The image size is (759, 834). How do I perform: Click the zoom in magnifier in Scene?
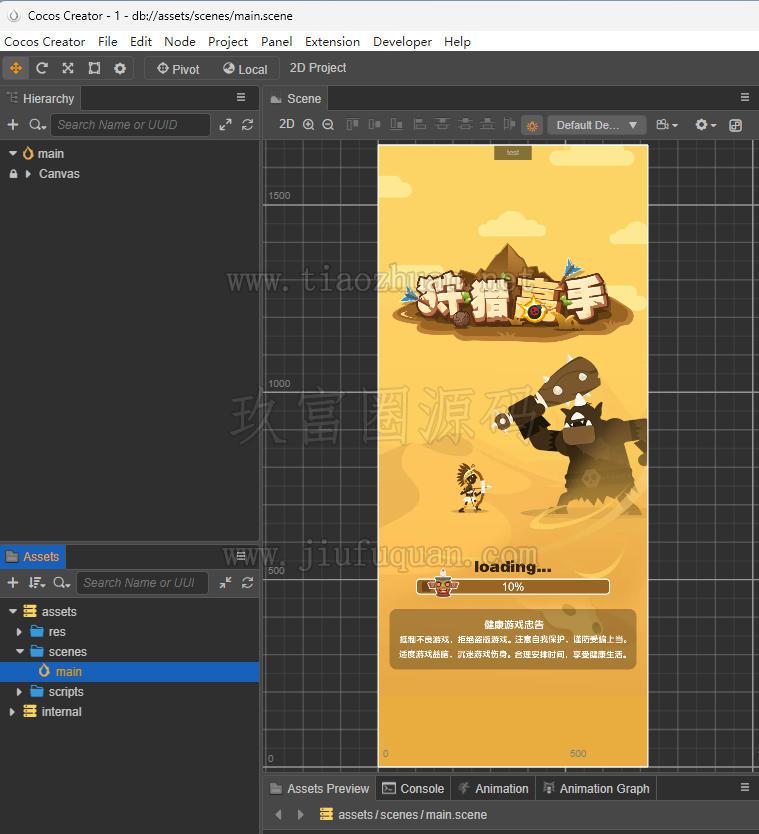tap(308, 124)
